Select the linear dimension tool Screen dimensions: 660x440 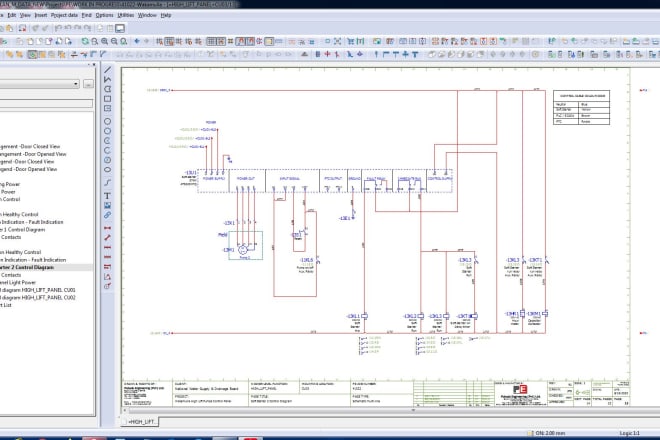(x=108, y=228)
